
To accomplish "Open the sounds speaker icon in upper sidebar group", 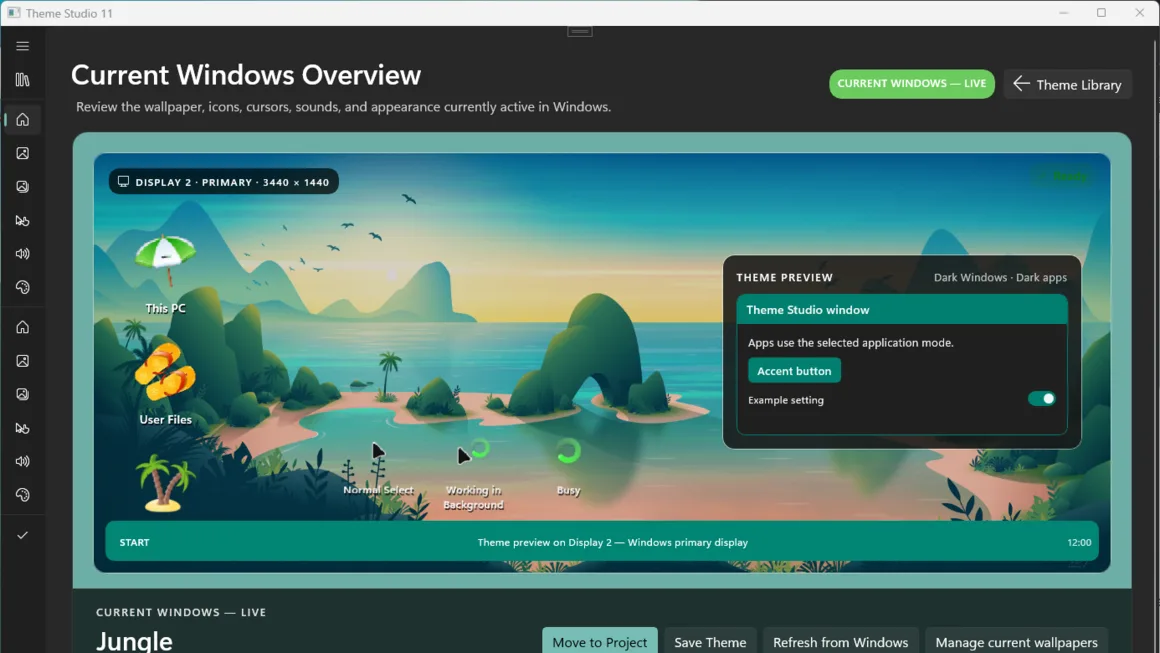I will click(22, 254).
